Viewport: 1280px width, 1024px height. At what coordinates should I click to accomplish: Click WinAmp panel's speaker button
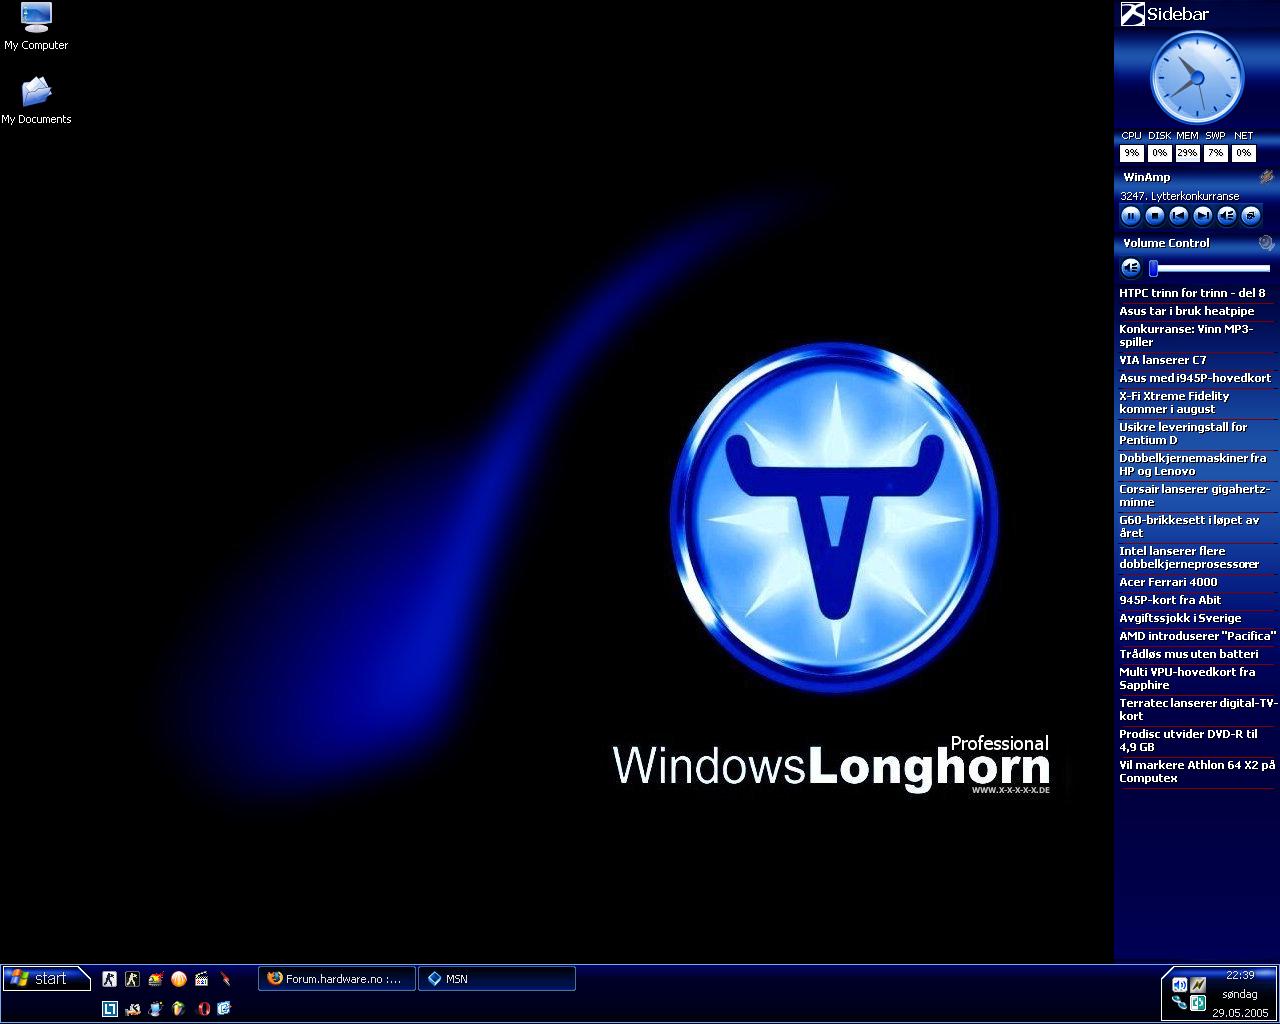tap(1227, 215)
